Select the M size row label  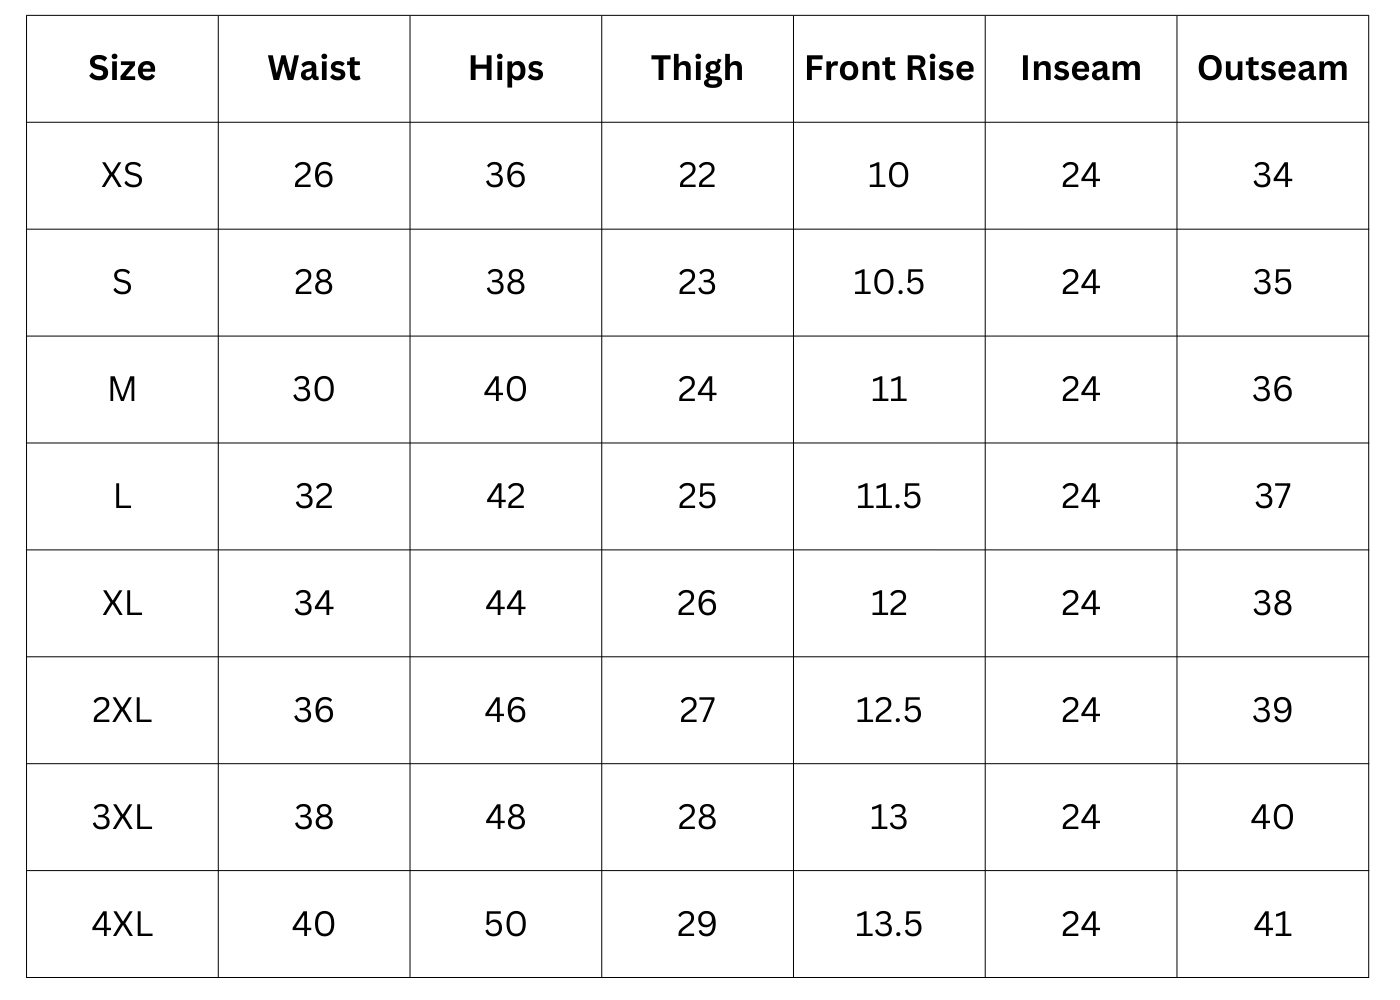pyautogui.click(x=122, y=389)
